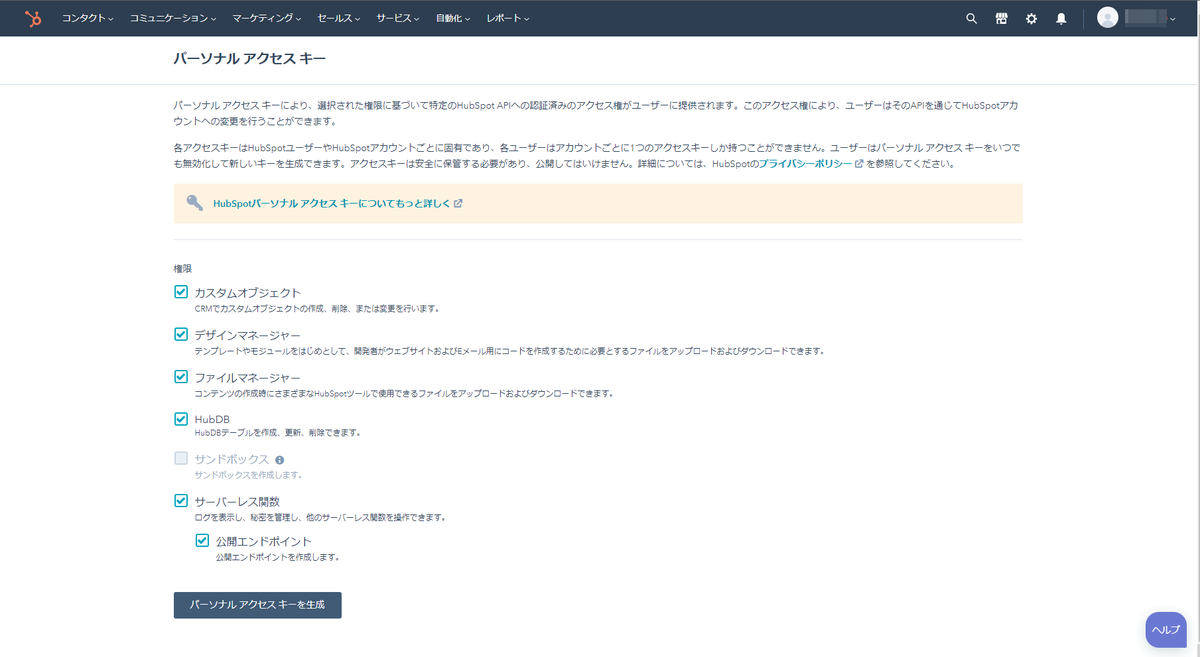This screenshot has width=1200, height=657.
Task: Toggle the サーバーレス関数 checkbox
Action: (x=181, y=501)
